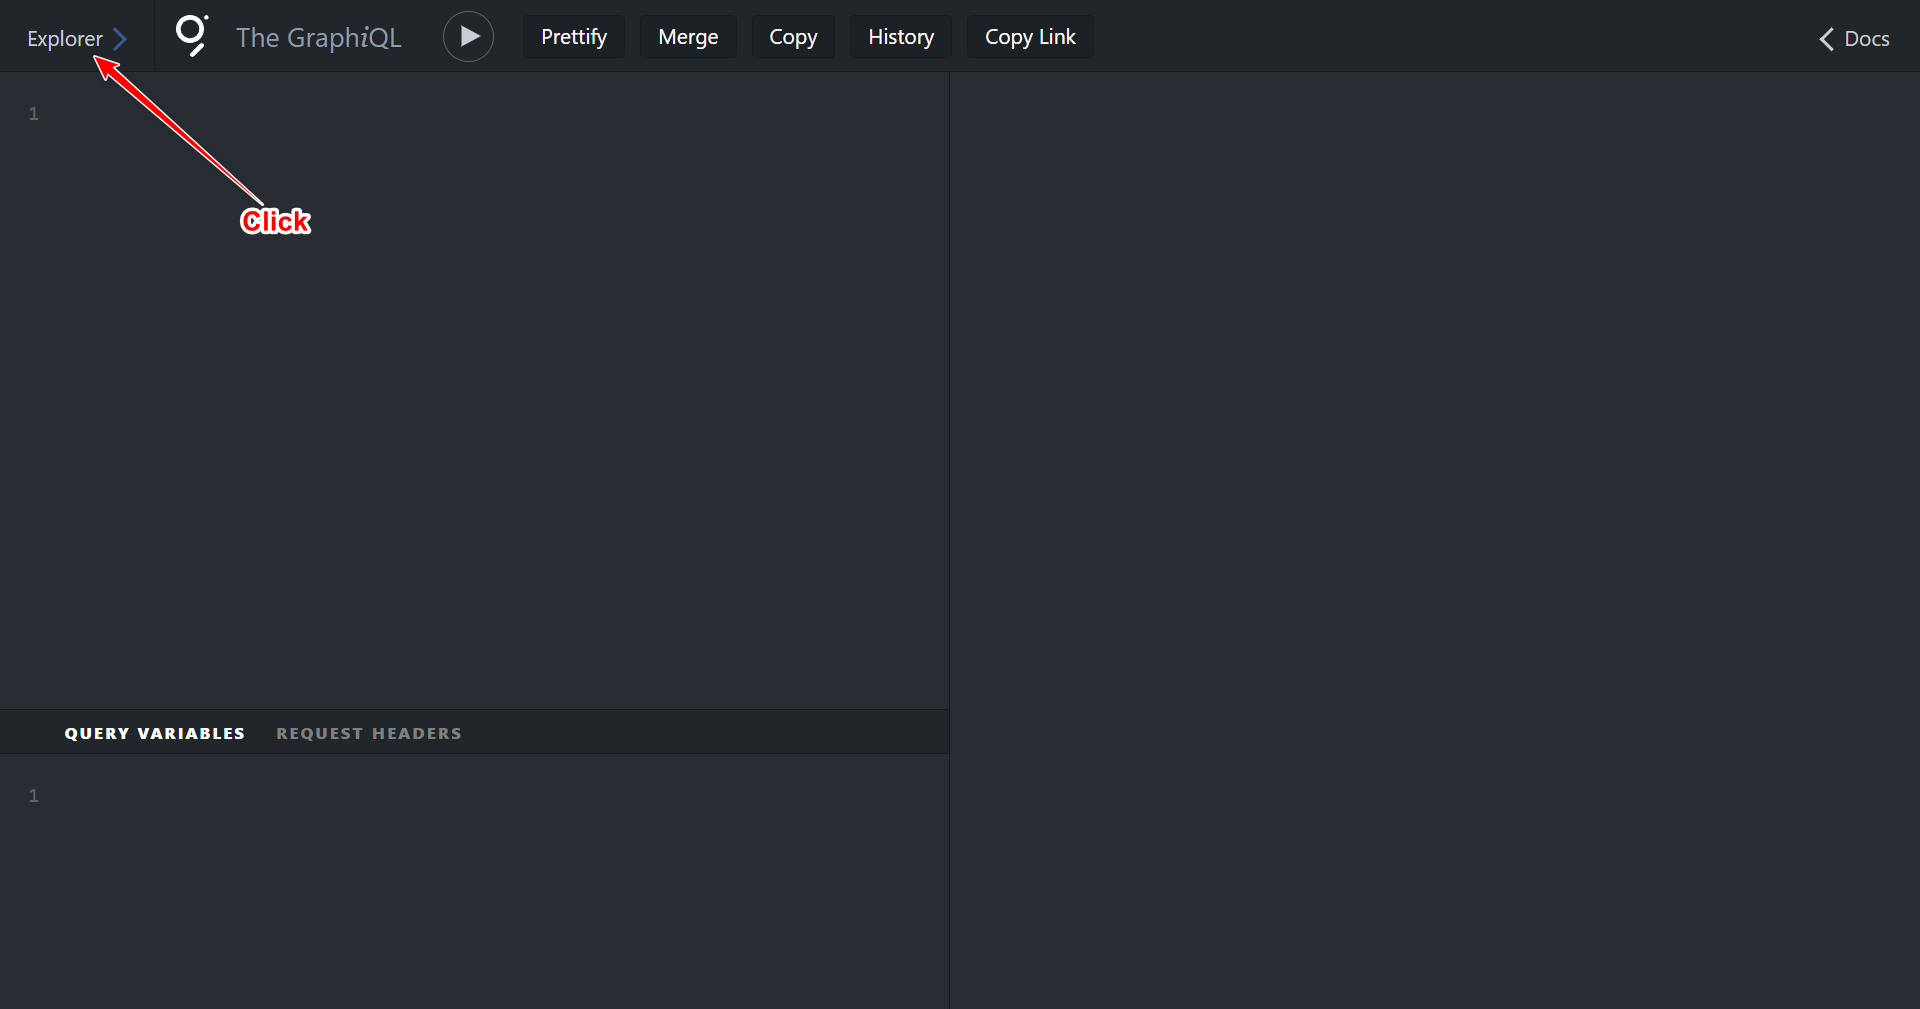This screenshot has width=1920, height=1009.
Task: Click the Graph logo icon
Action: pyautogui.click(x=191, y=35)
